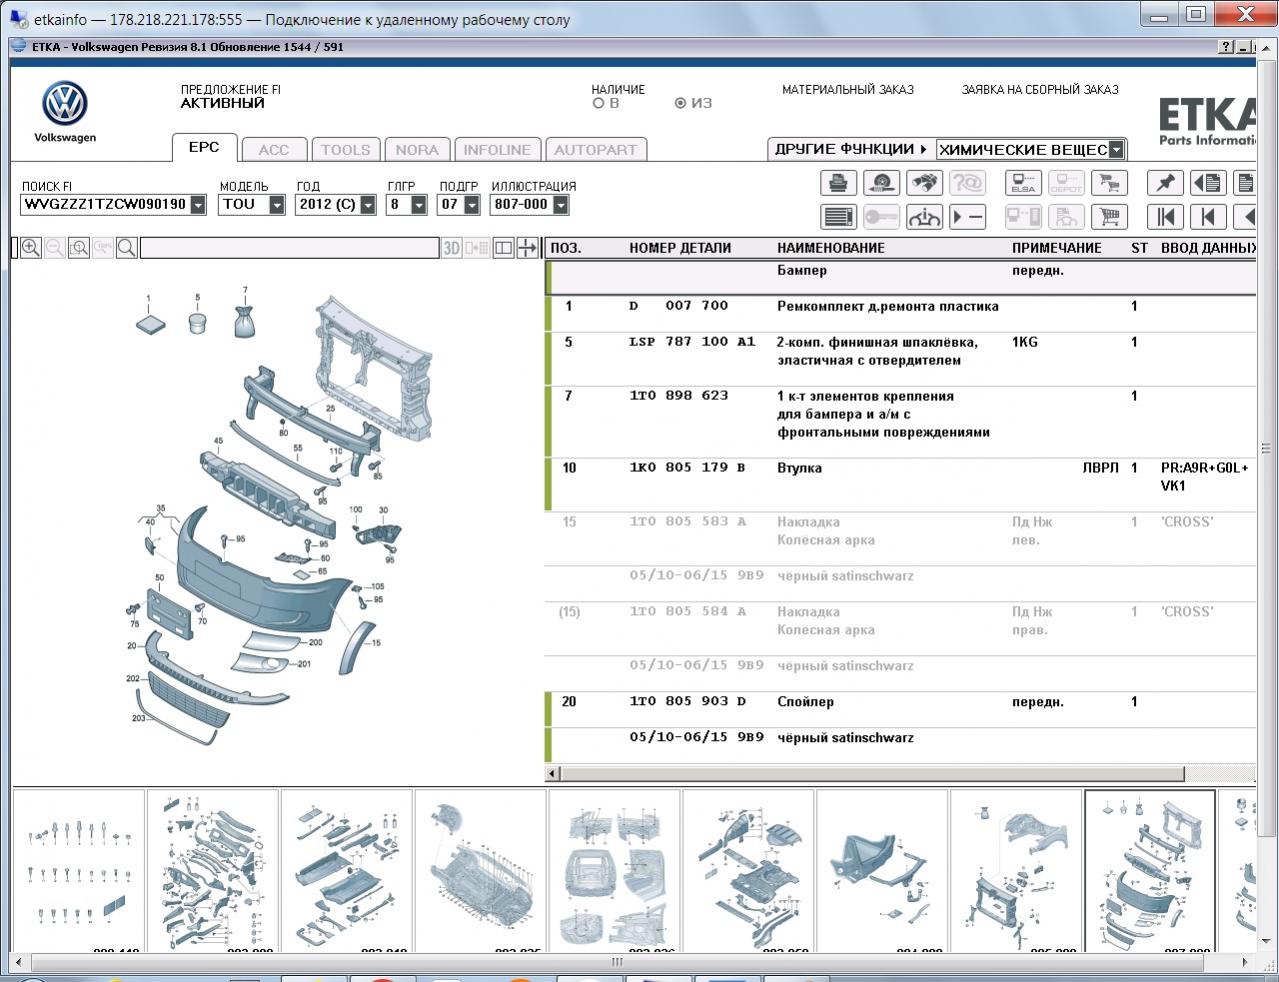Image resolution: width=1279 pixels, height=982 pixels.
Task: Open vehicle information icon with car and 'i'
Action: [924, 217]
